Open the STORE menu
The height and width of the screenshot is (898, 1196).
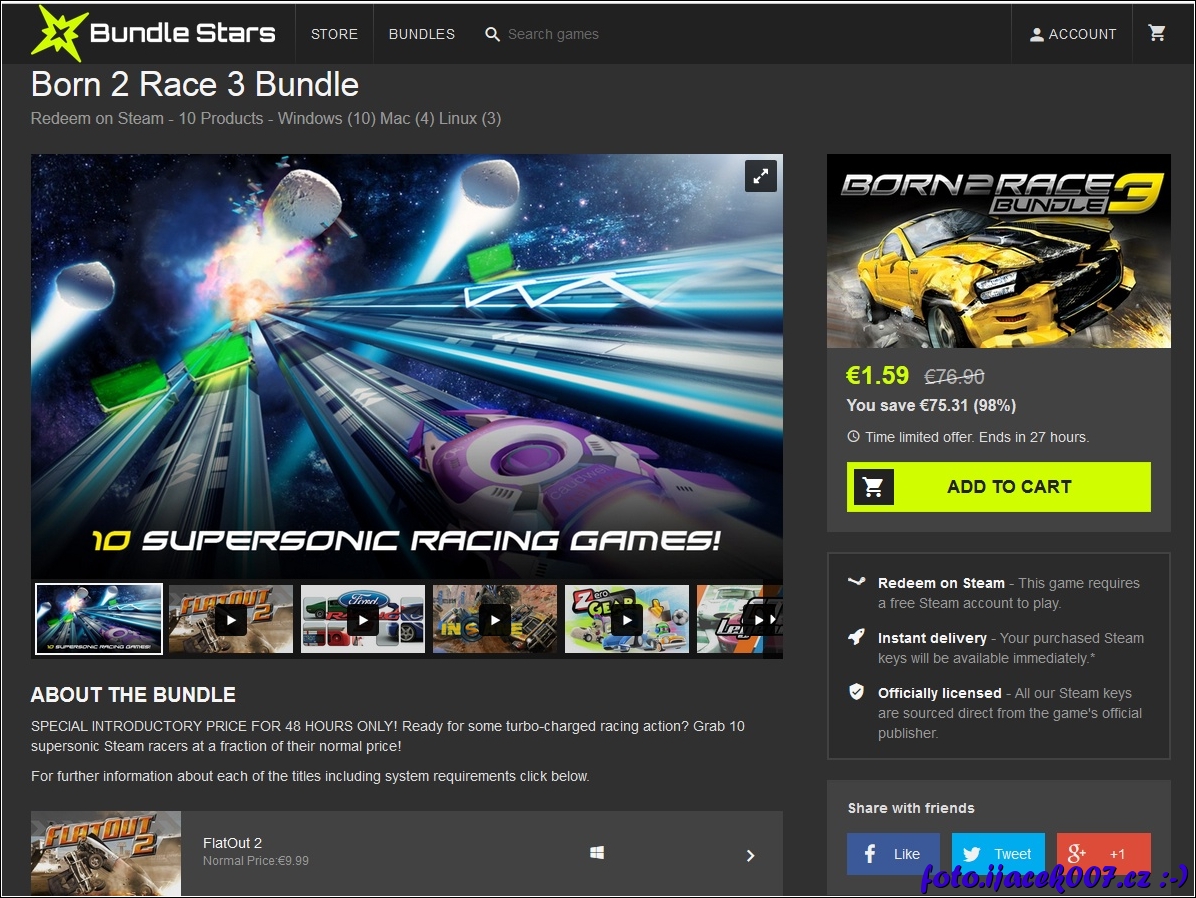point(334,34)
